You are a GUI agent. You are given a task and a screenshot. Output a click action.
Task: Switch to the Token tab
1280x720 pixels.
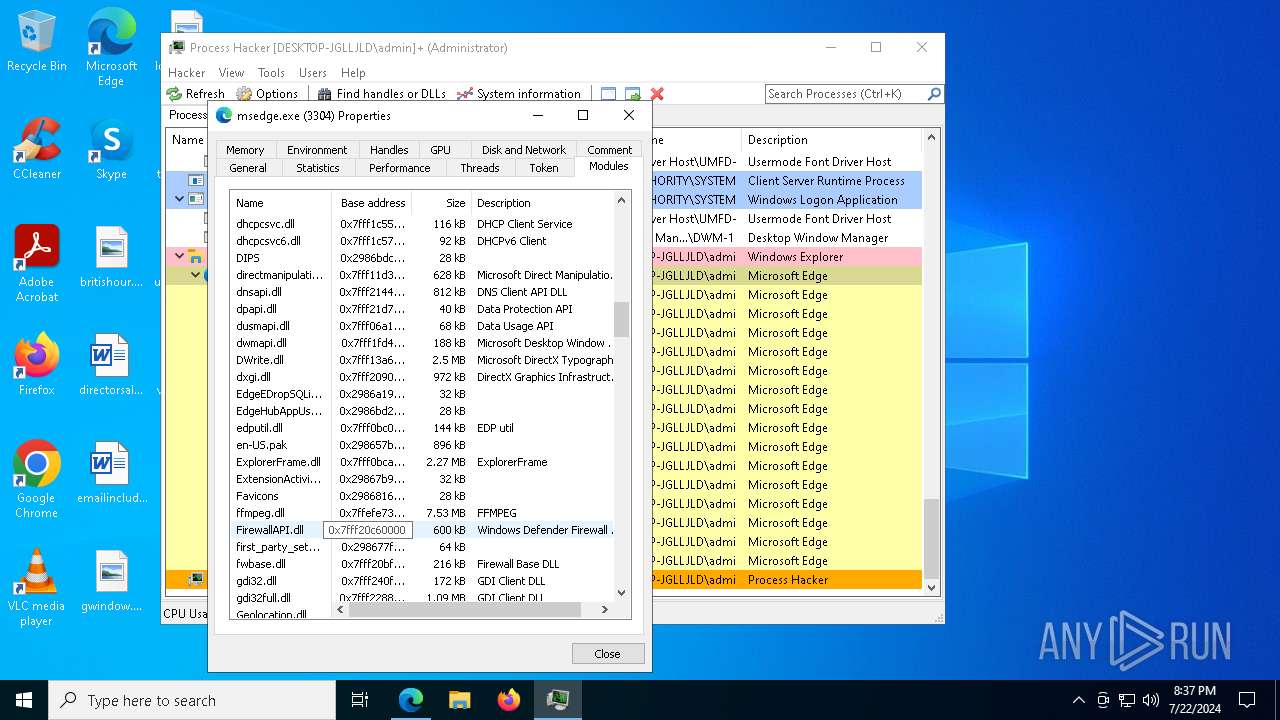pyautogui.click(x=544, y=168)
